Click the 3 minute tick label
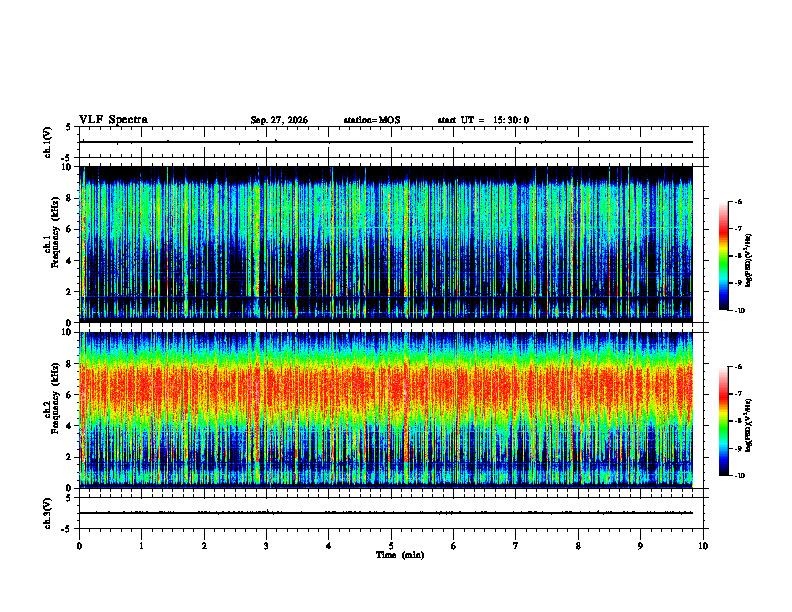The height and width of the screenshot is (612, 792). [x=266, y=546]
